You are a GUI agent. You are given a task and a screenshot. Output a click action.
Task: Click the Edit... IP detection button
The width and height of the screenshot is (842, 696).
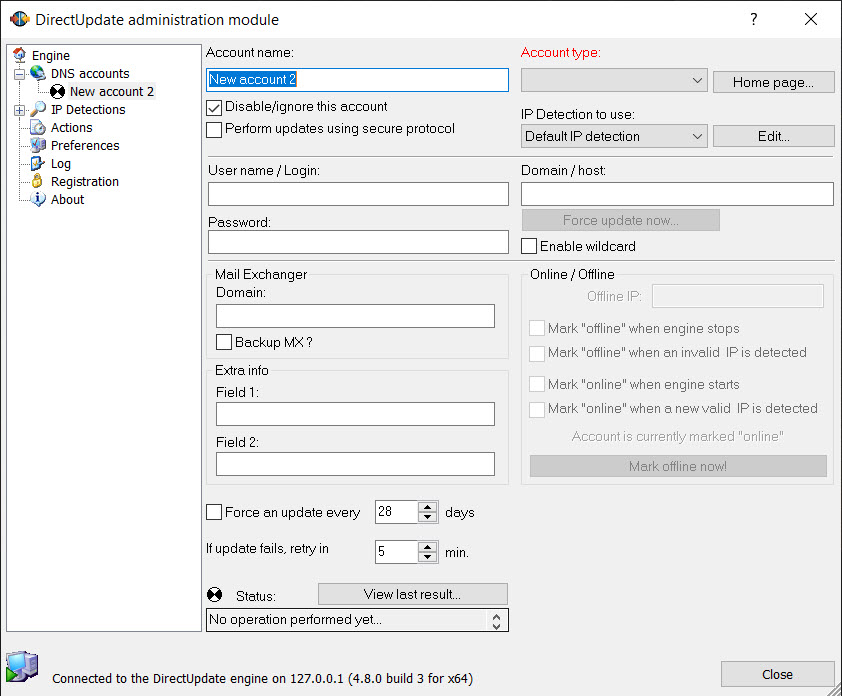tap(773, 136)
